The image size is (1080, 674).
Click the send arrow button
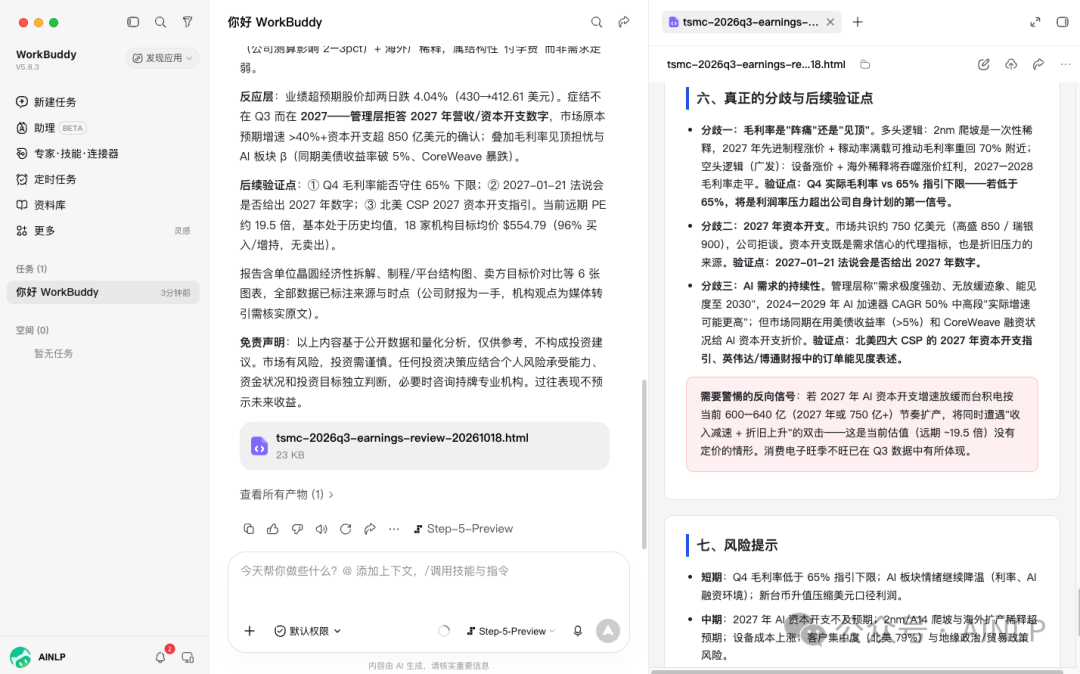pos(608,631)
